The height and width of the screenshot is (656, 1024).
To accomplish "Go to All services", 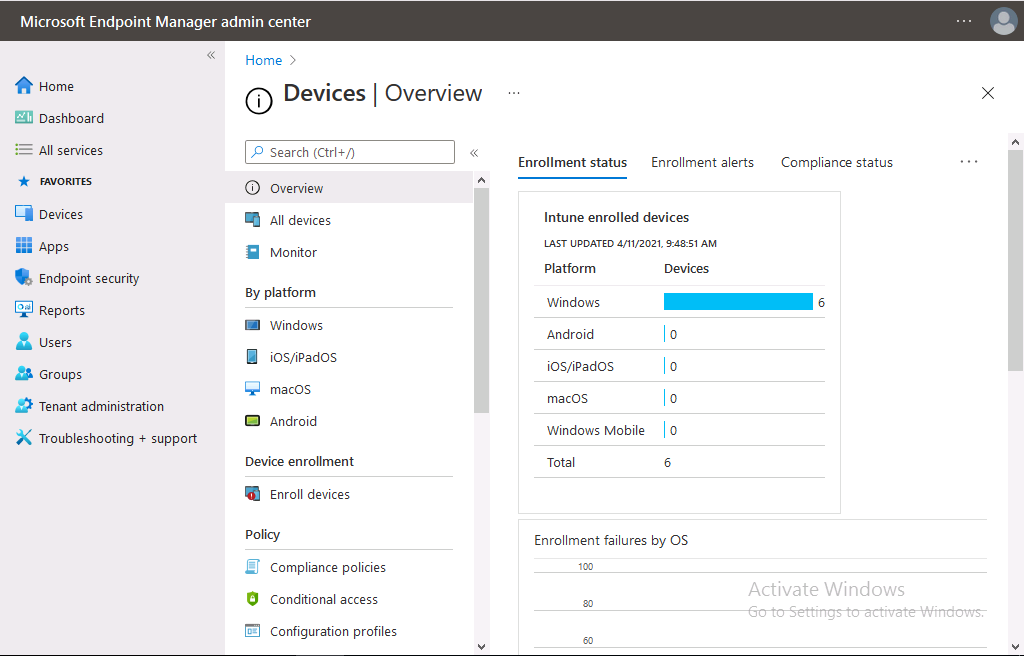I will pos(71,150).
